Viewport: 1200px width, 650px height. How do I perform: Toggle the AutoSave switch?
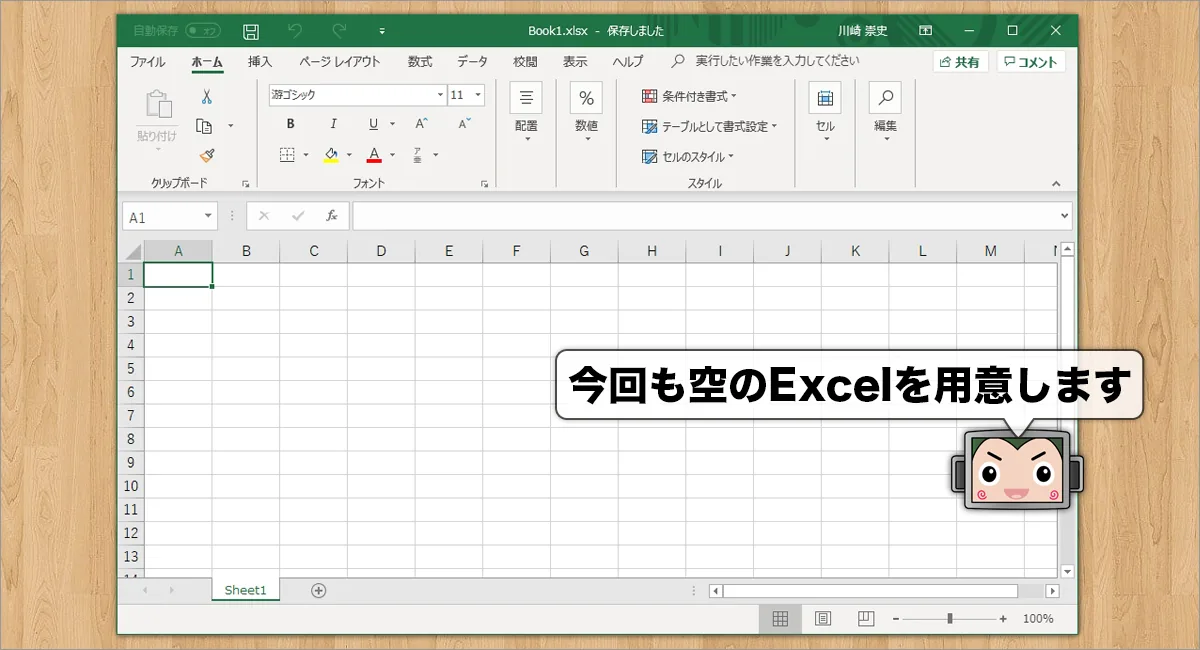(202, 31)
